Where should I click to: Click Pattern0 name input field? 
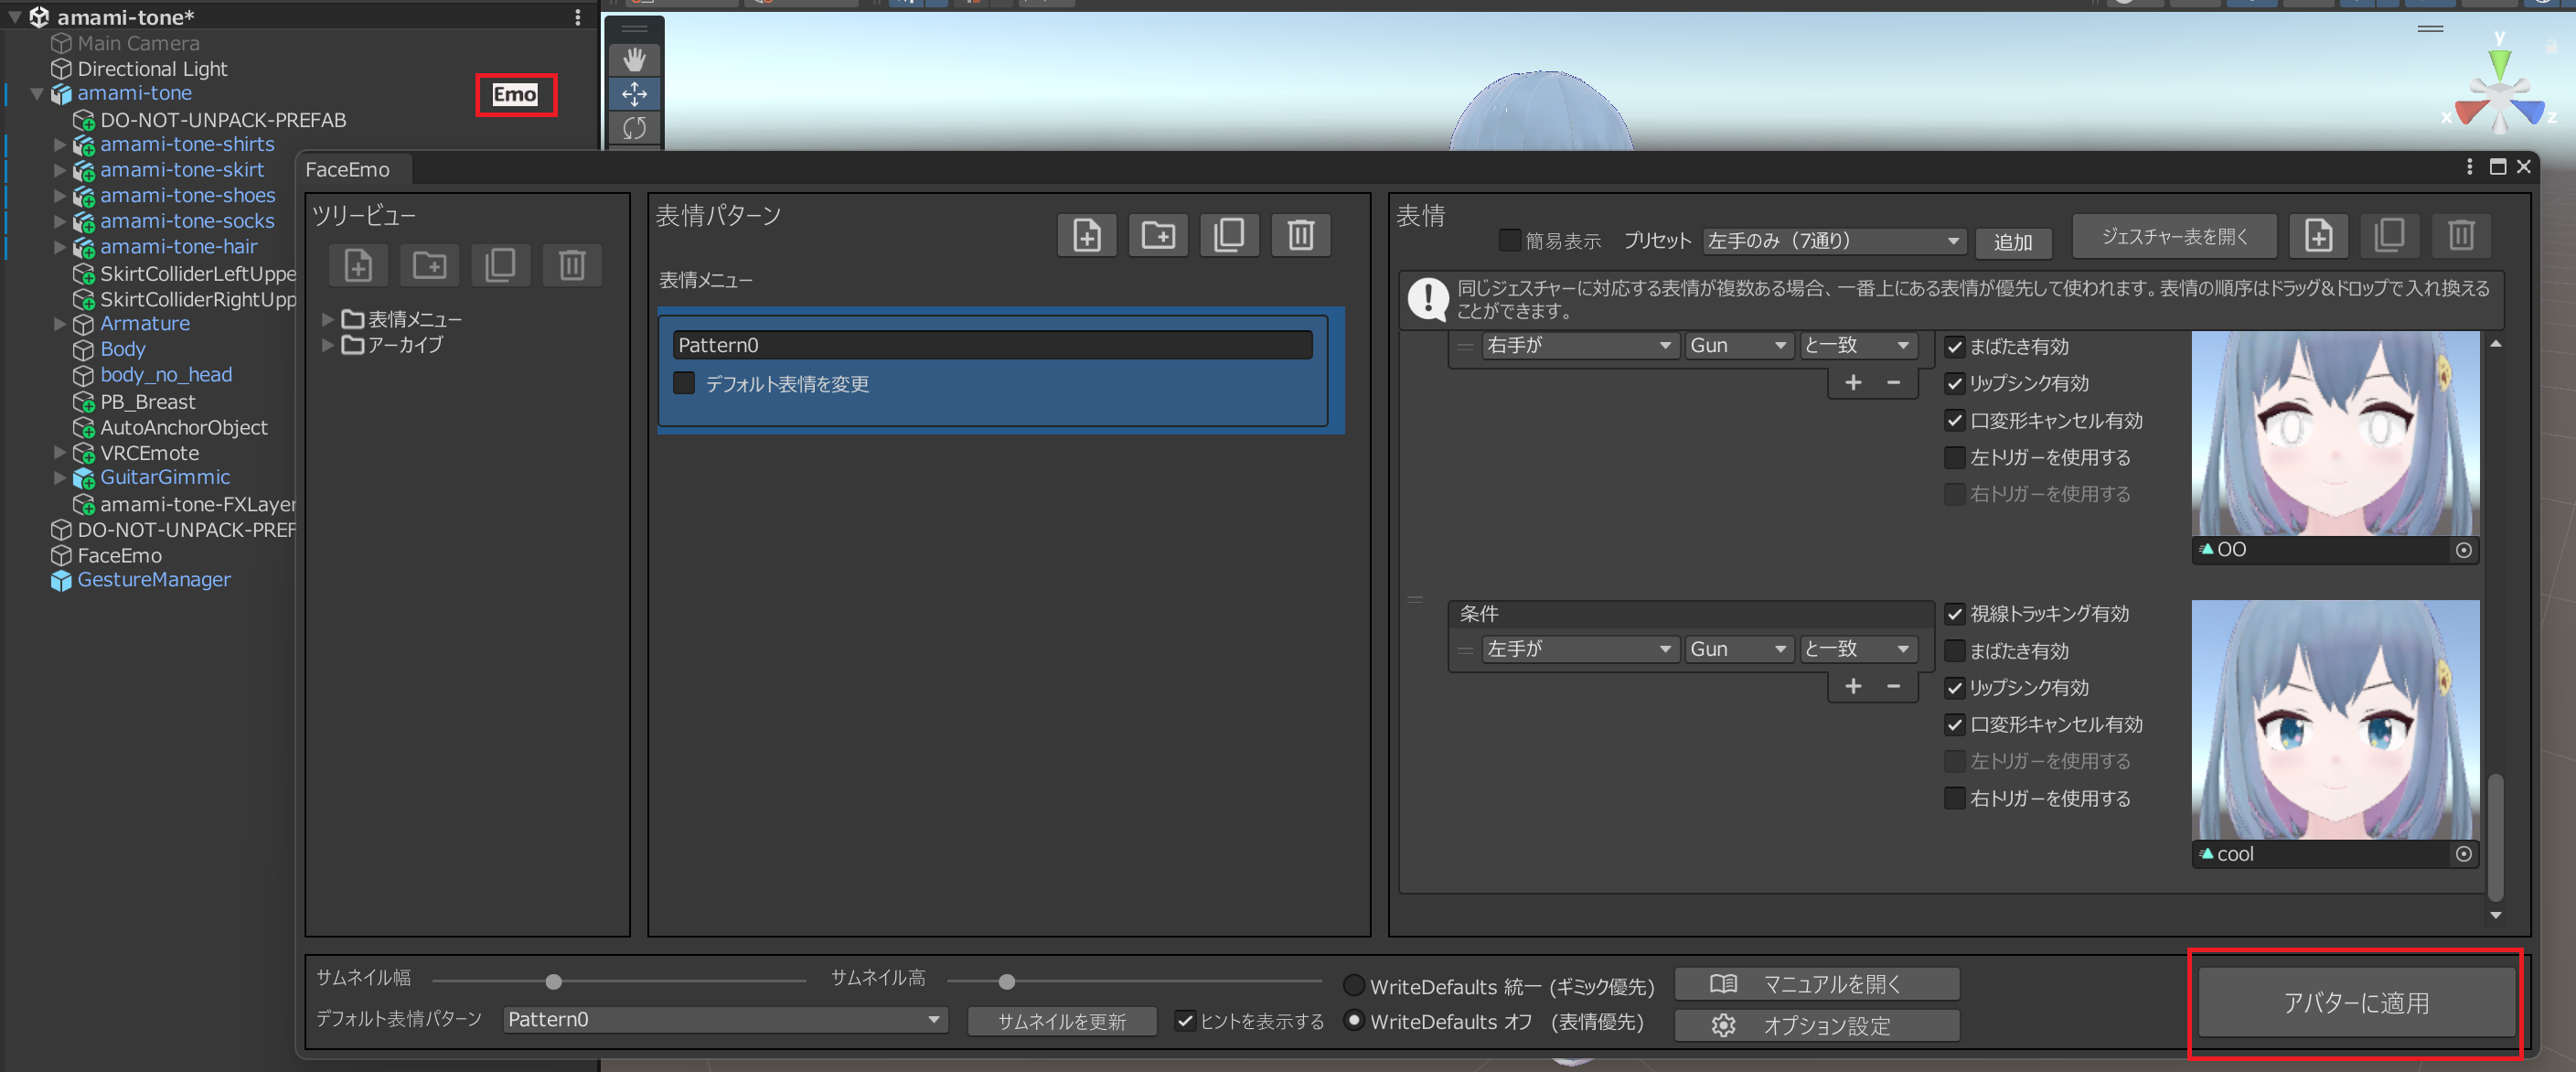tap(993, 345)
